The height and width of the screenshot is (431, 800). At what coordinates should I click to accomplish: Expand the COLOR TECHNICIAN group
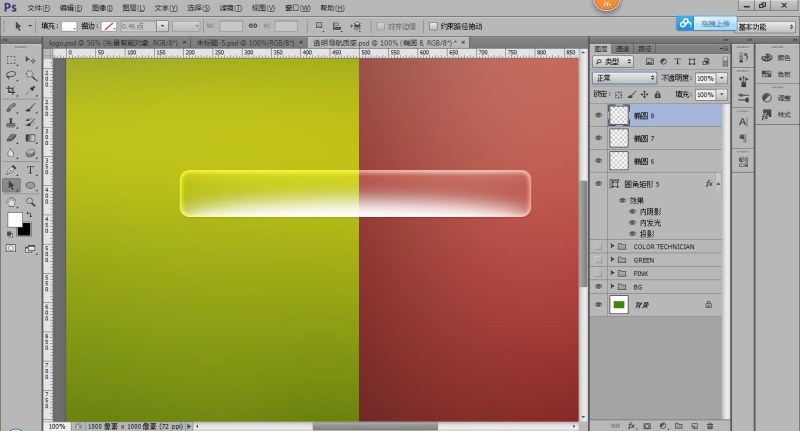pos(612,246)
